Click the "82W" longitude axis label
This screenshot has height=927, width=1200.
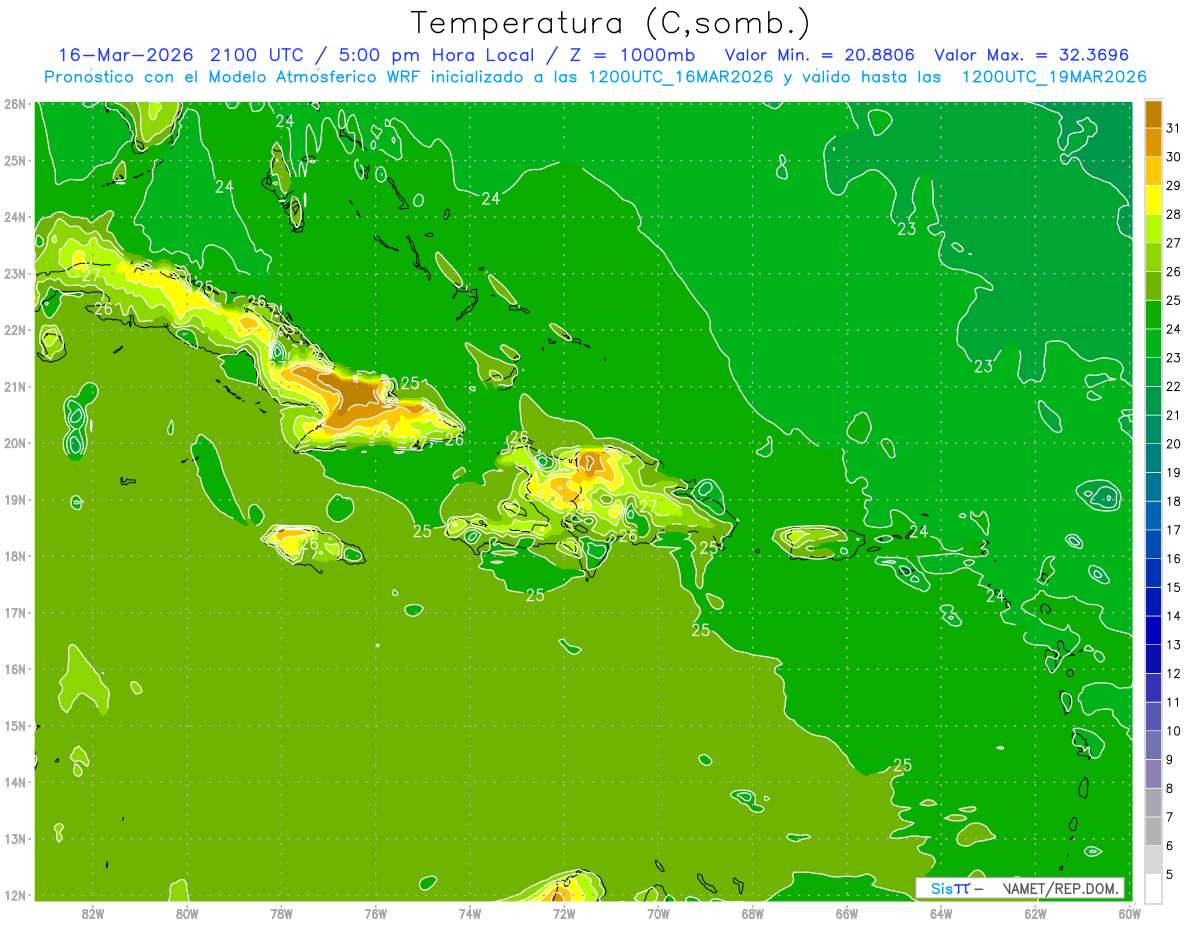(x=92, y=913)
